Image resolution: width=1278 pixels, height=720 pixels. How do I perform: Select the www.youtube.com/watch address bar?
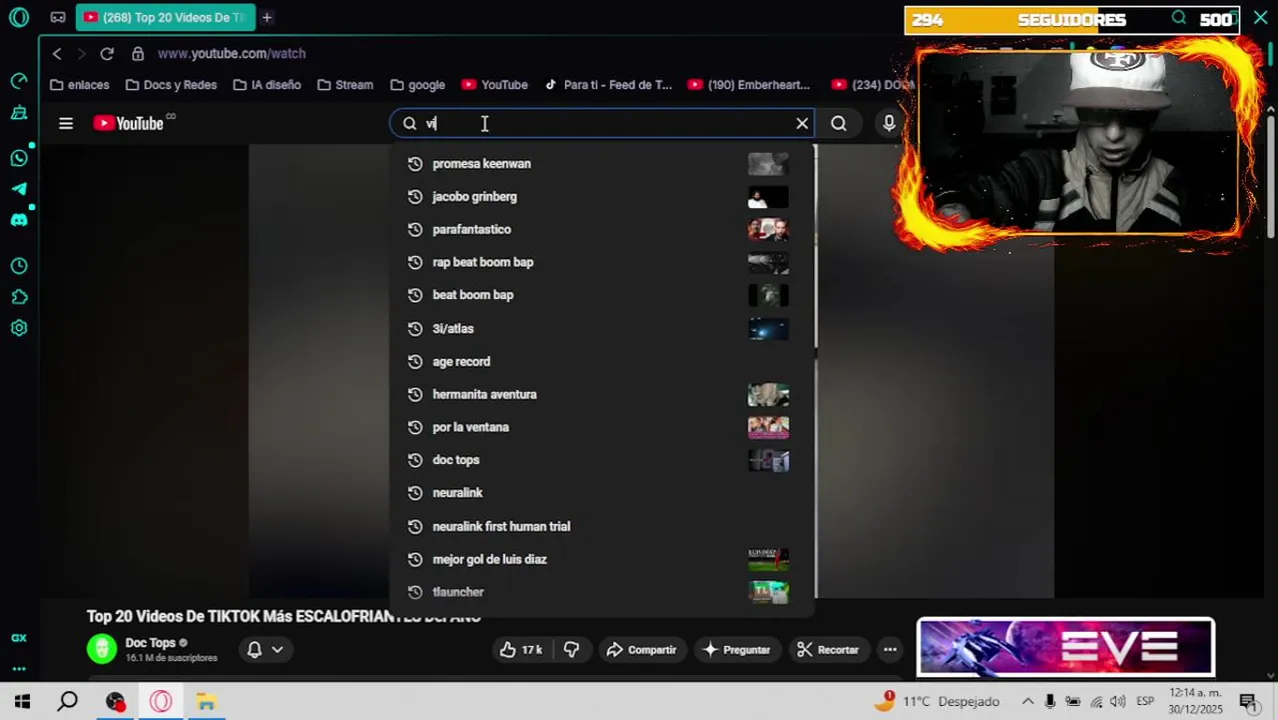click(231, 53)
